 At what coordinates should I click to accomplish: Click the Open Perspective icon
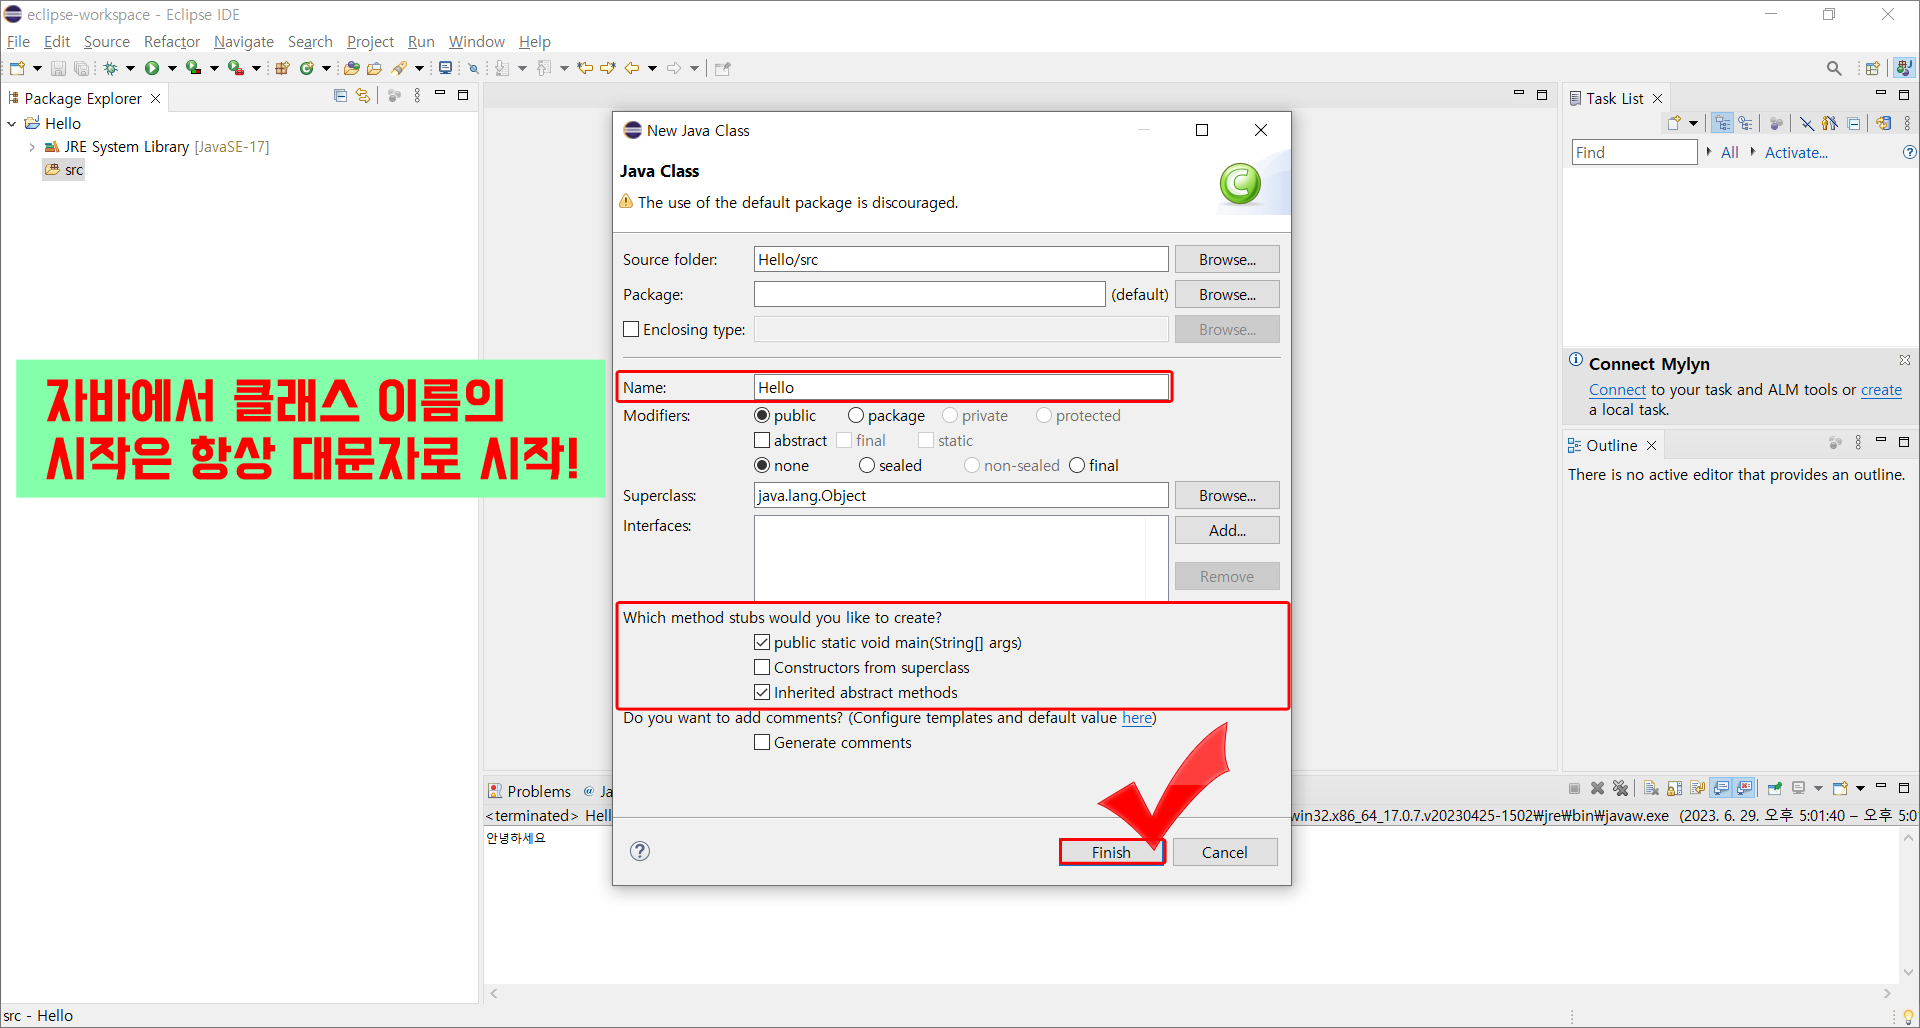coord(1872,68)
